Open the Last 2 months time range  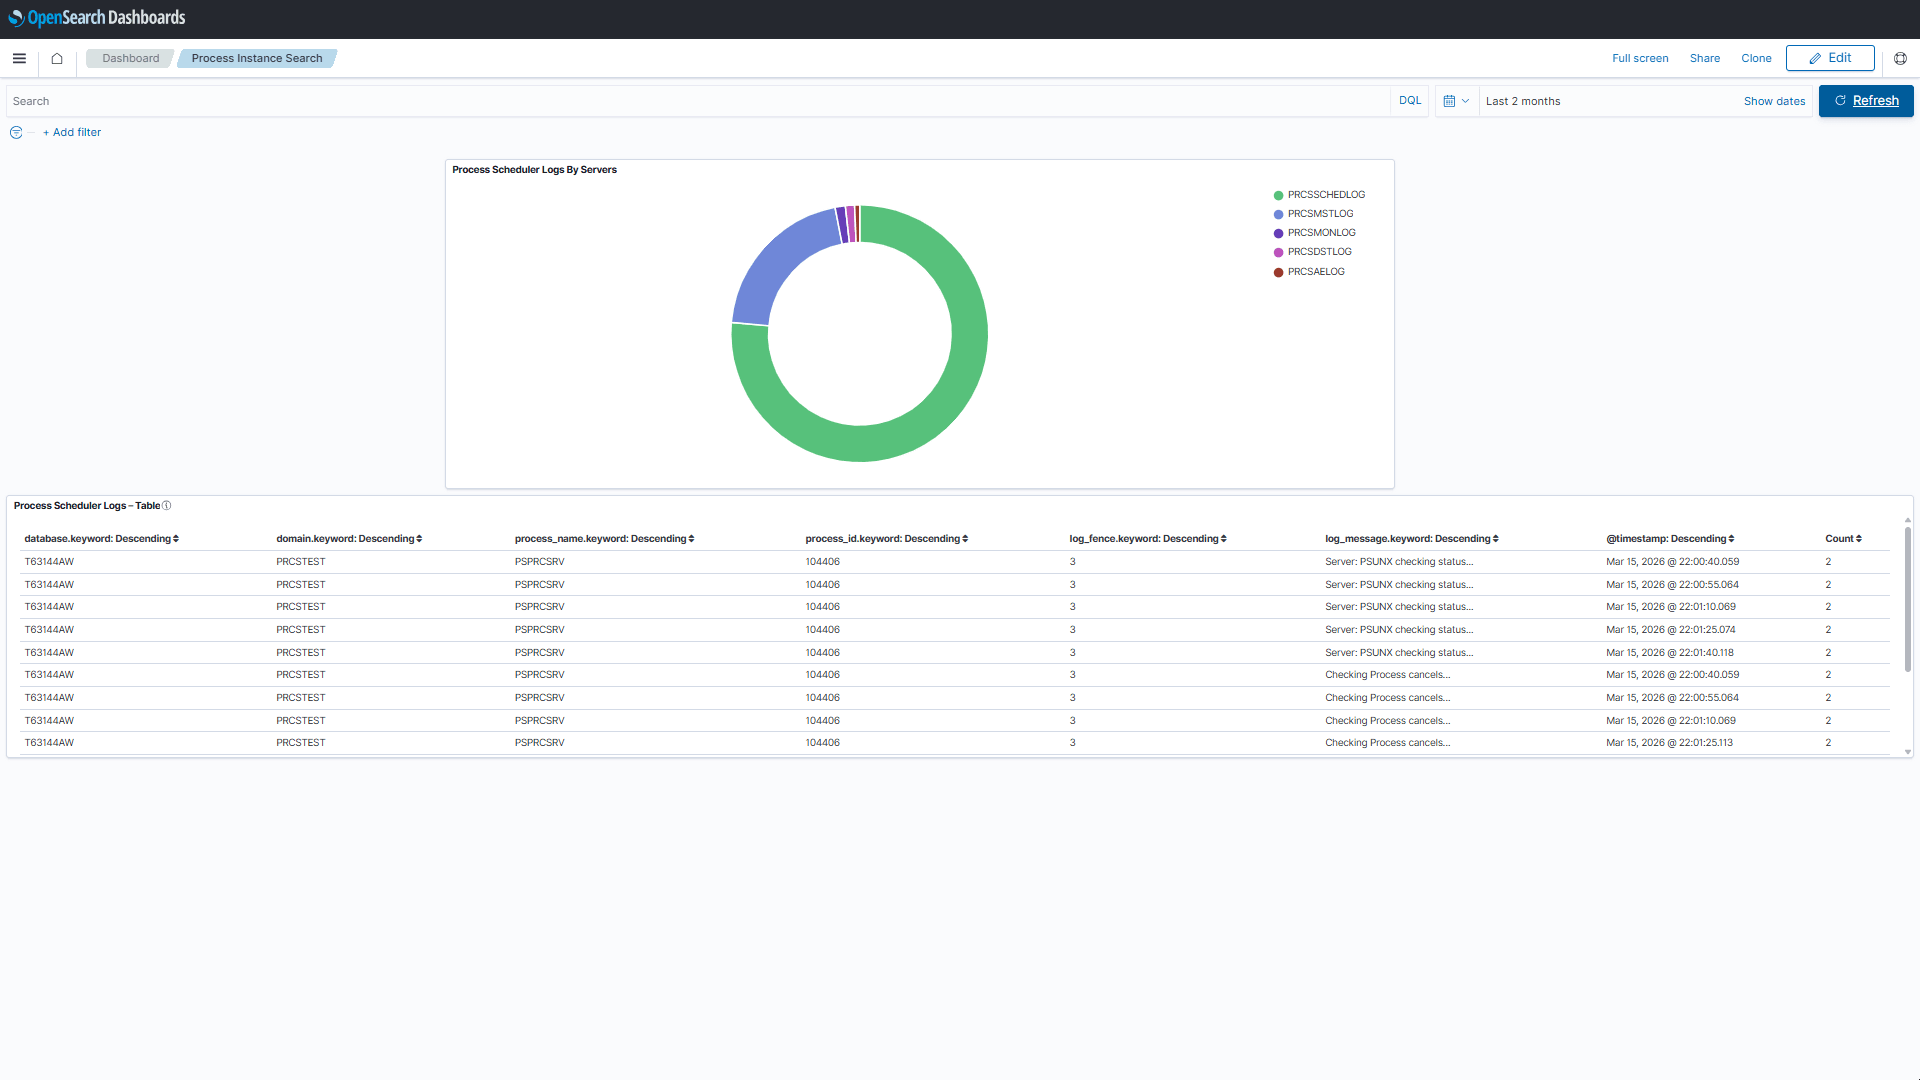click(1523, 101)
